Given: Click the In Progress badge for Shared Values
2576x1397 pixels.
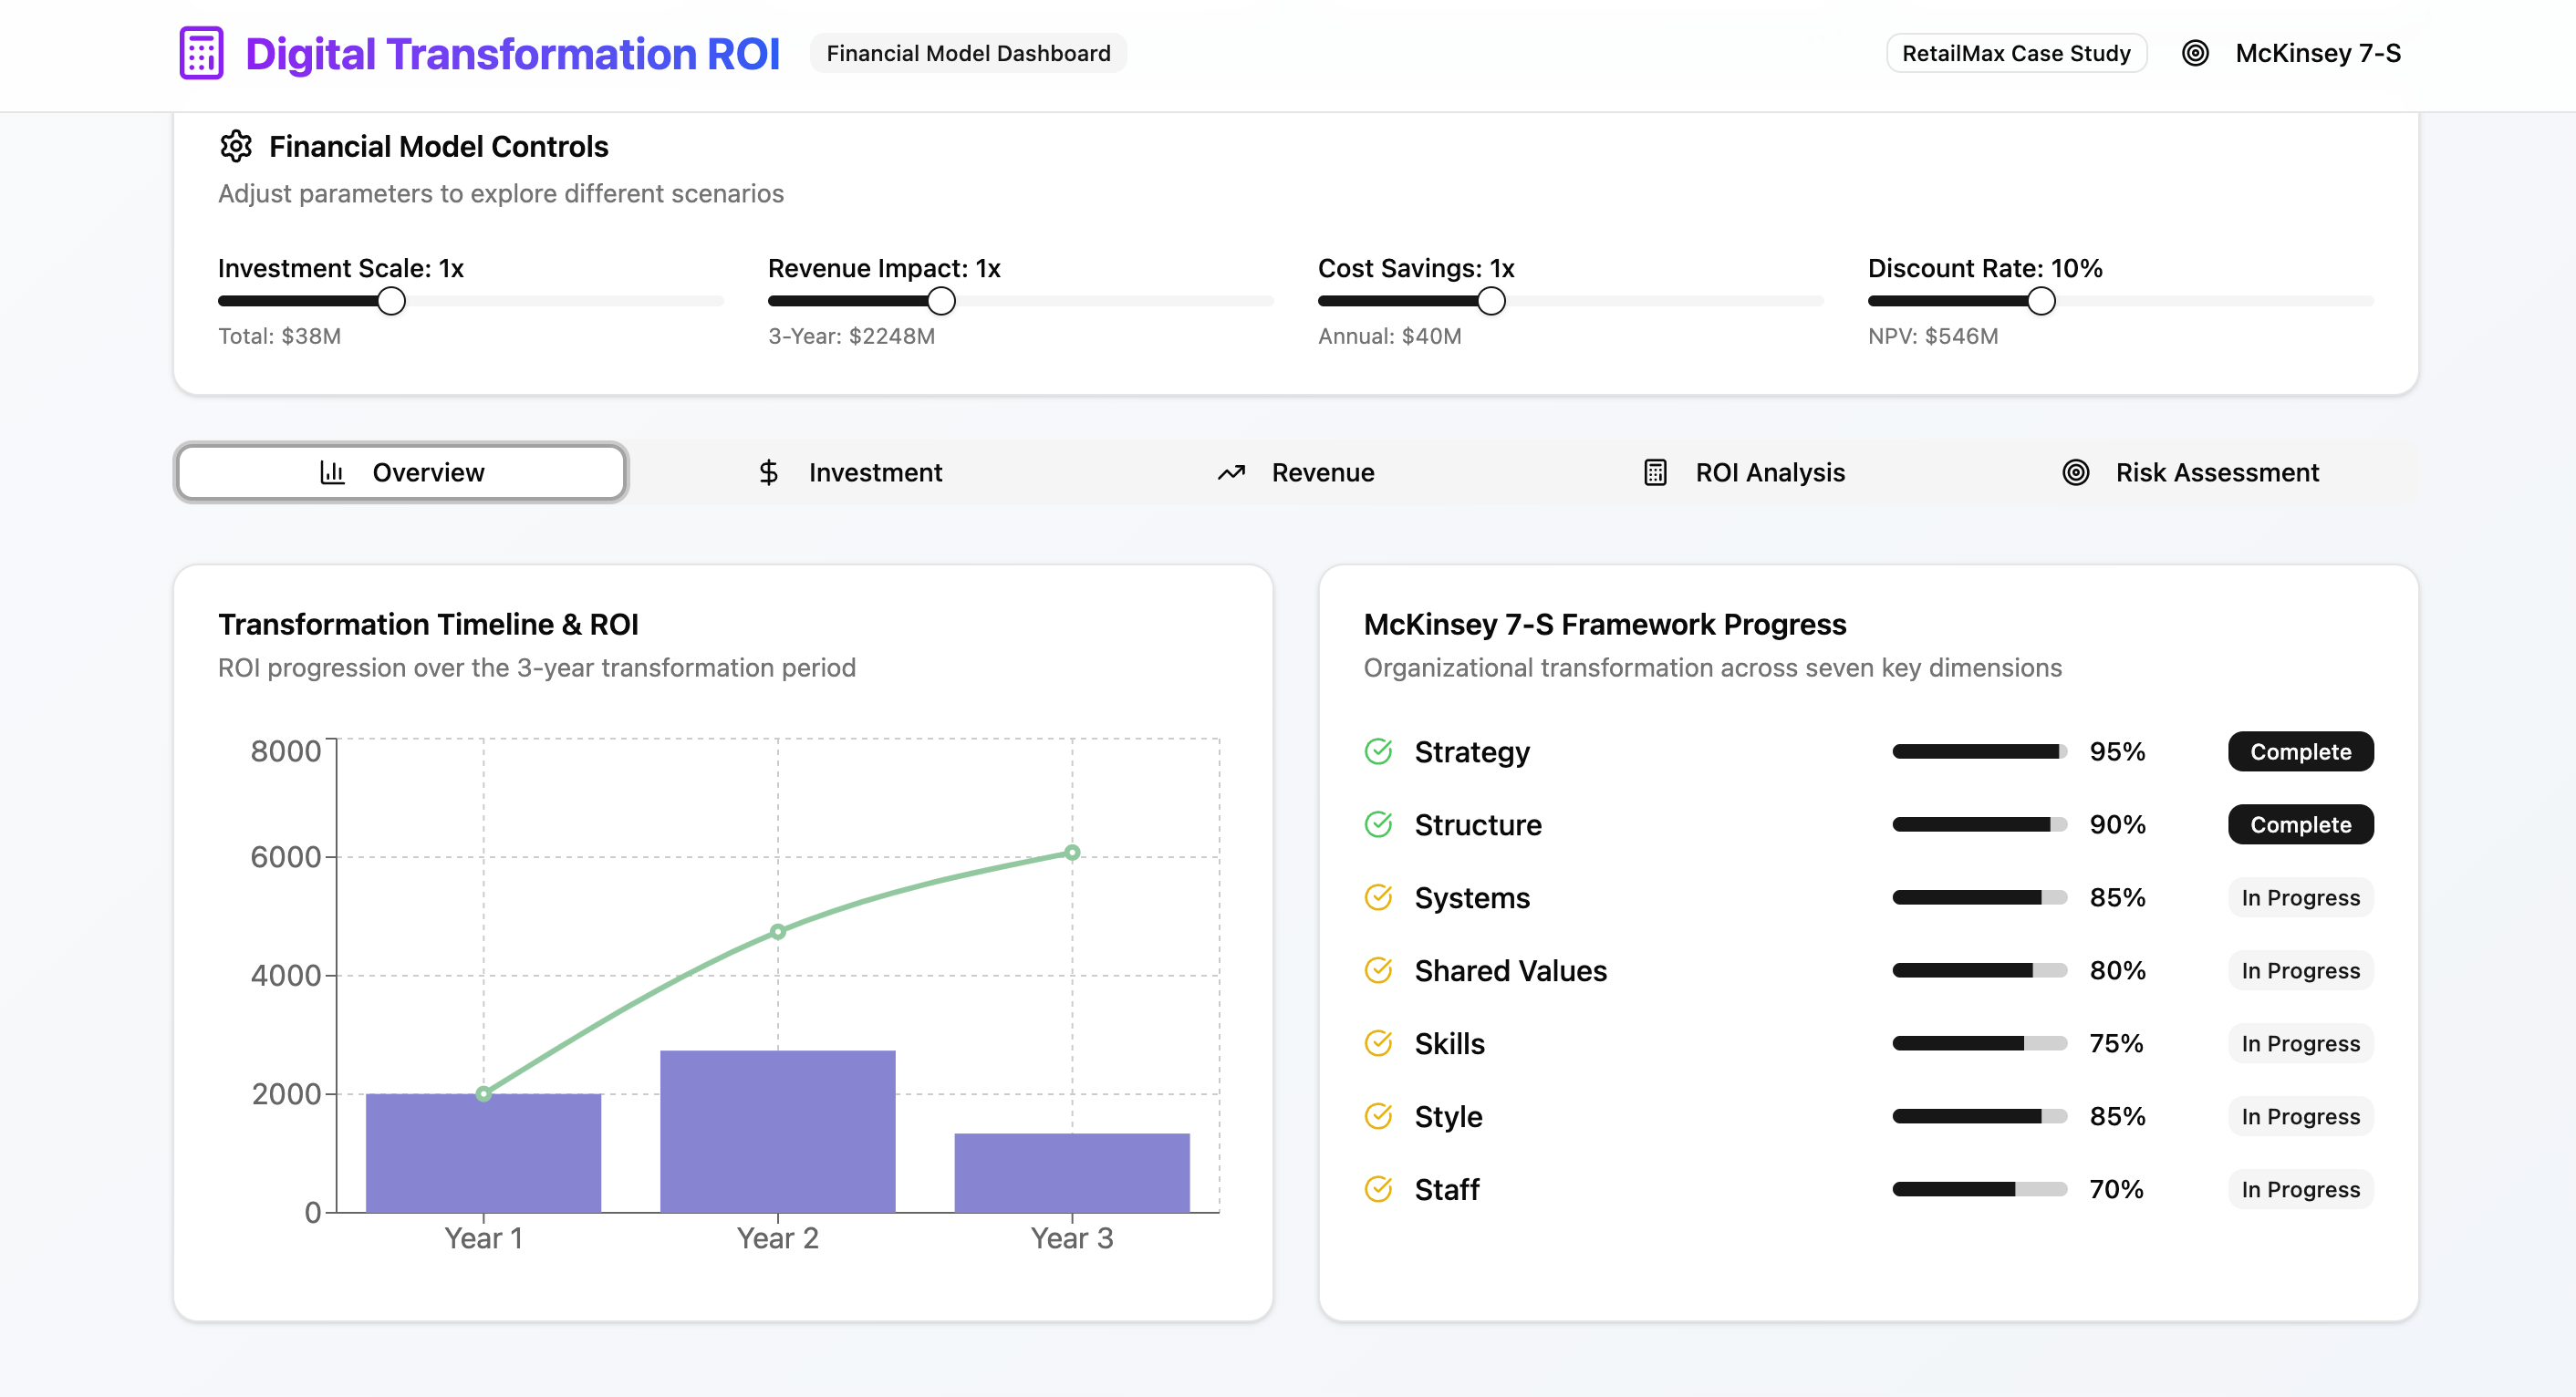Looking at the screenshot, I should coord(2300,970).
